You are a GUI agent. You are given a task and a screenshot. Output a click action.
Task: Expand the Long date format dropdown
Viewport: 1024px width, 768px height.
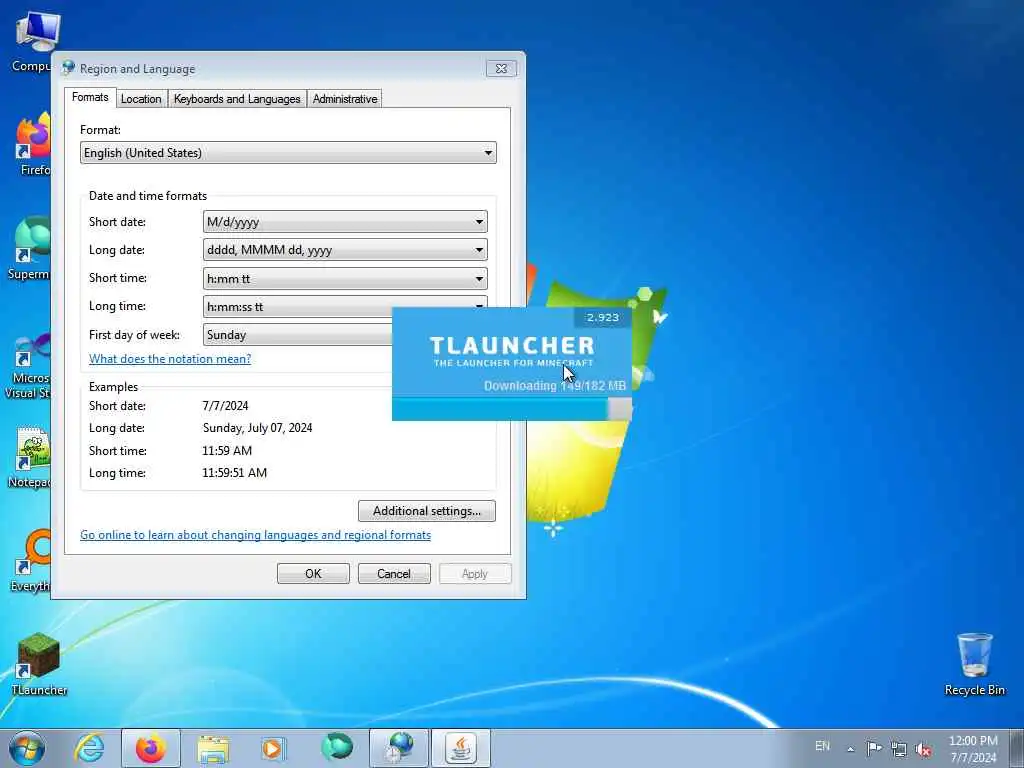tap(345, 249)
